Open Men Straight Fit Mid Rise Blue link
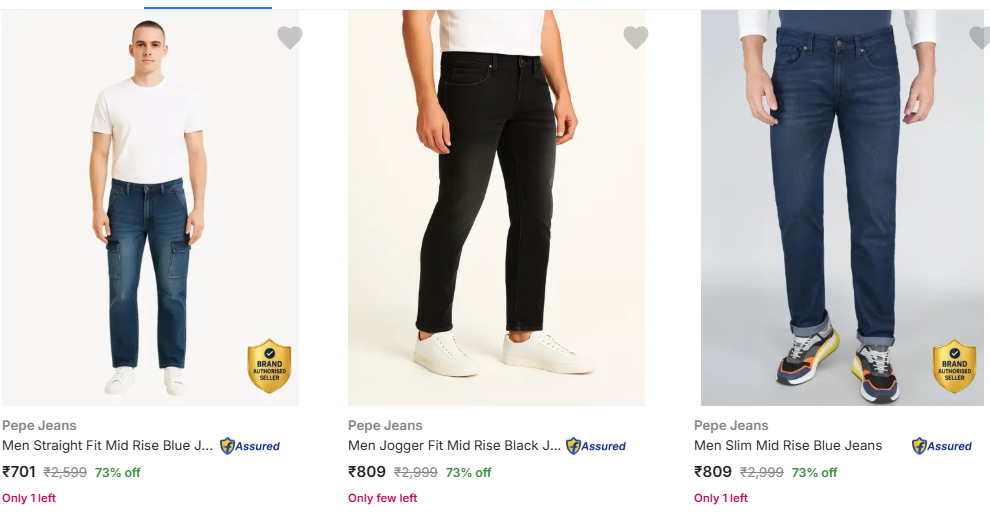990x512 pixels. click(107, 446)
